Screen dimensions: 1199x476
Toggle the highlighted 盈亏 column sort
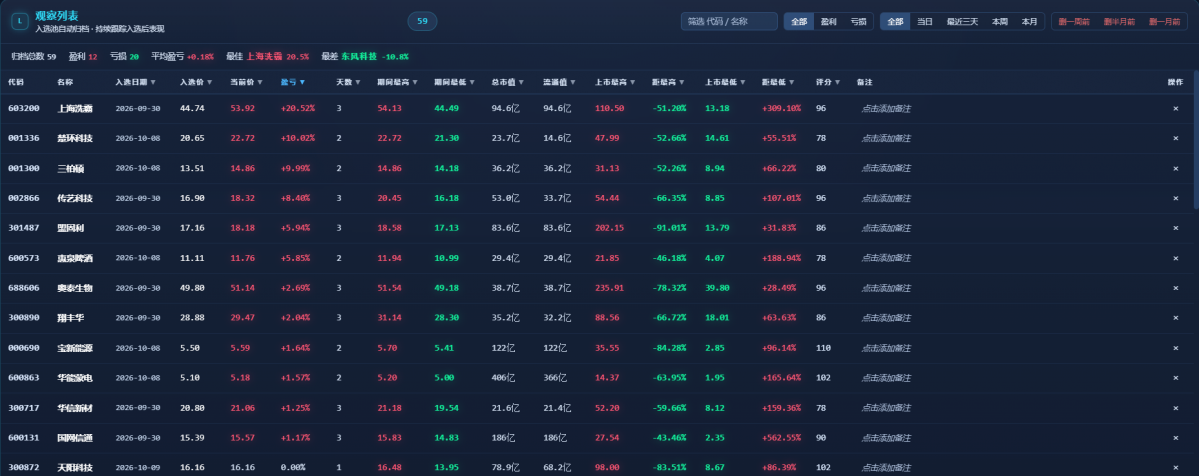[293, 82]
